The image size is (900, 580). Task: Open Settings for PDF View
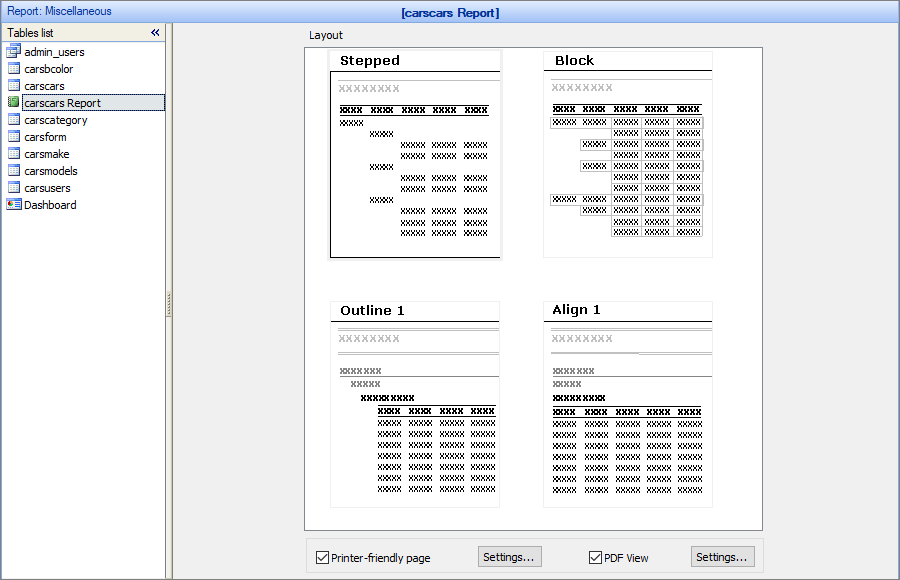click(722, 557)
